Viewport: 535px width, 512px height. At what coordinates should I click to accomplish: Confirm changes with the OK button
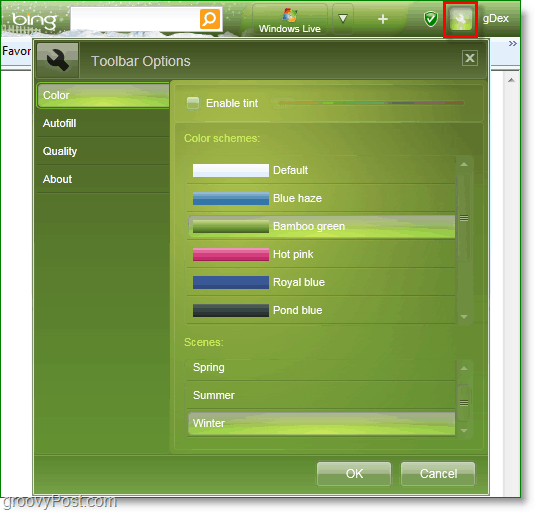354,473
